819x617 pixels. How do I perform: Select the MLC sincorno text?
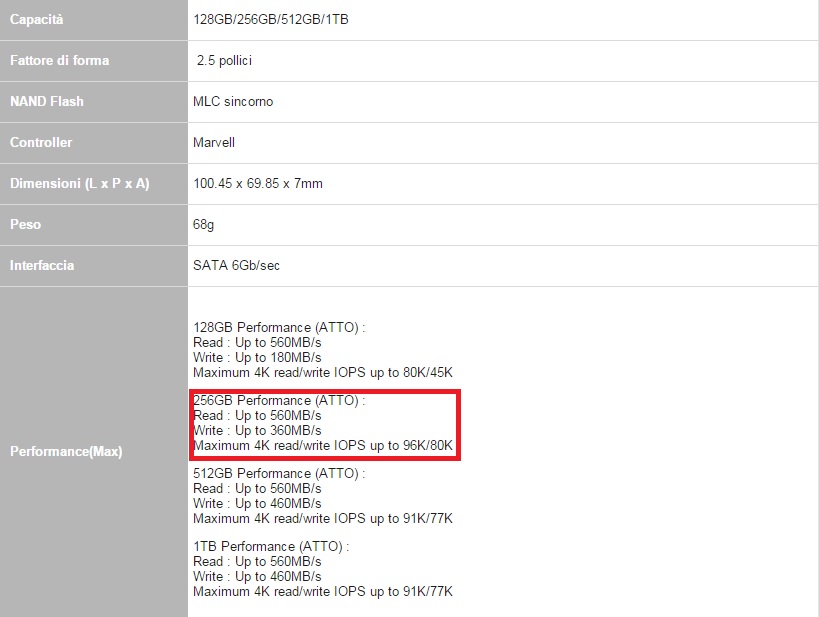coord(232,101)
